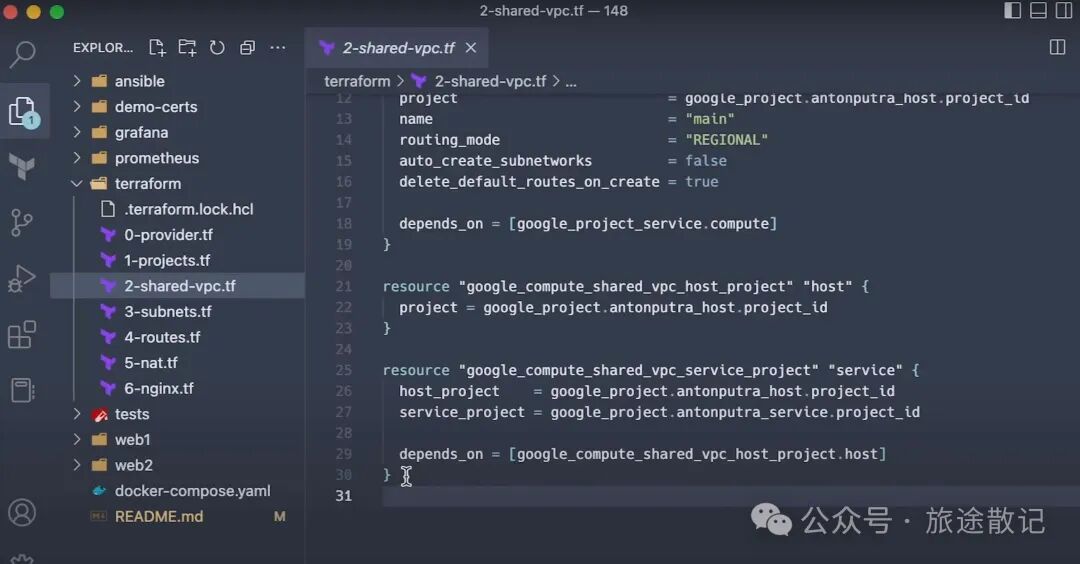Open the Search view in activity bar
1080x564 pixels.
tap(22, 54)
